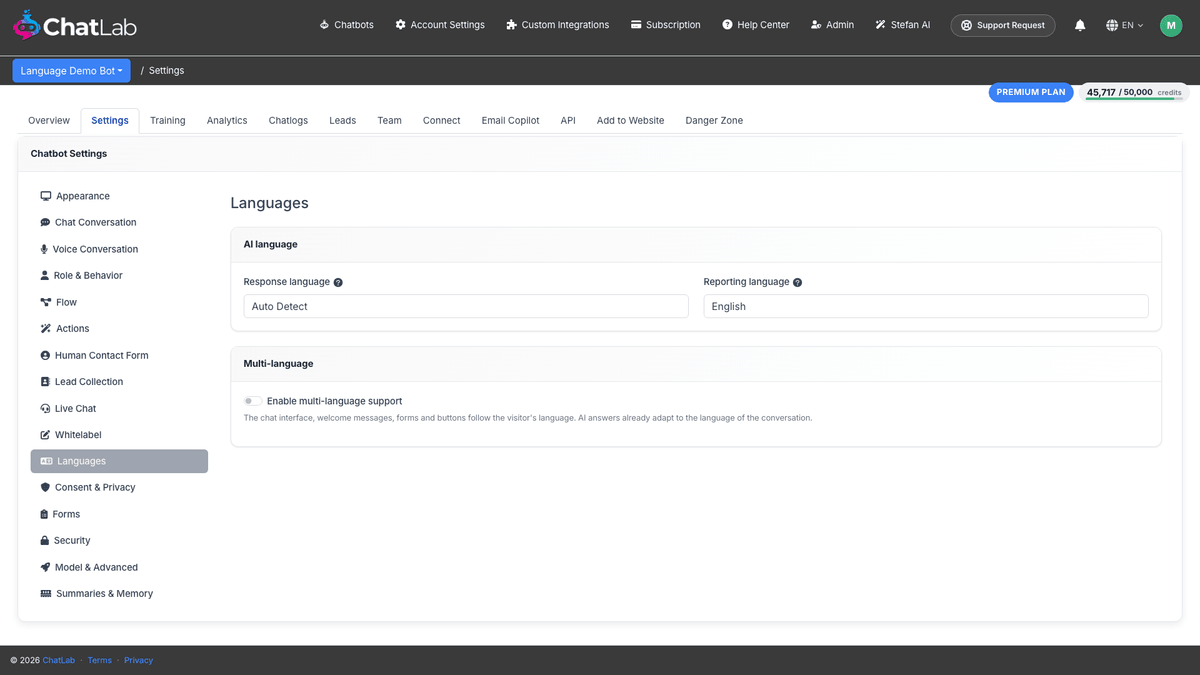This screenshot has width=1200, height=675.
Task: Click the Model & Advanced rocket icon
Action: [45, 567]
